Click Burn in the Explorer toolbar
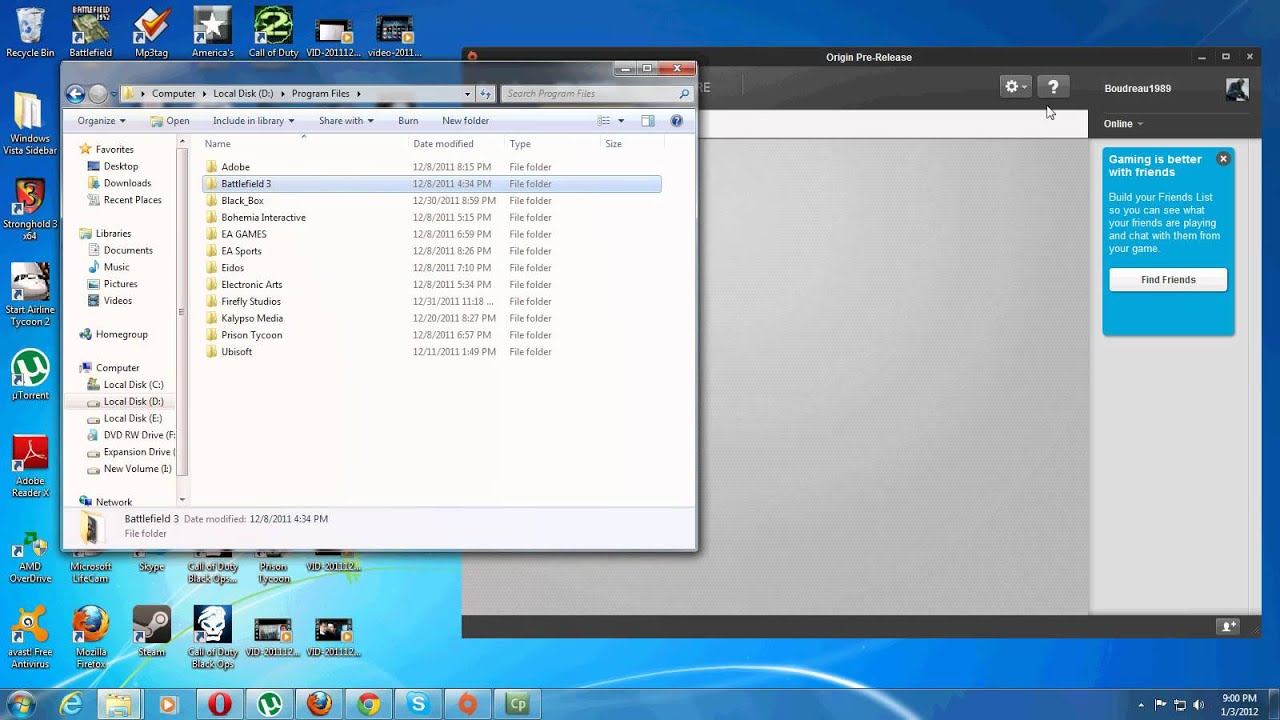 click(408, 121)
